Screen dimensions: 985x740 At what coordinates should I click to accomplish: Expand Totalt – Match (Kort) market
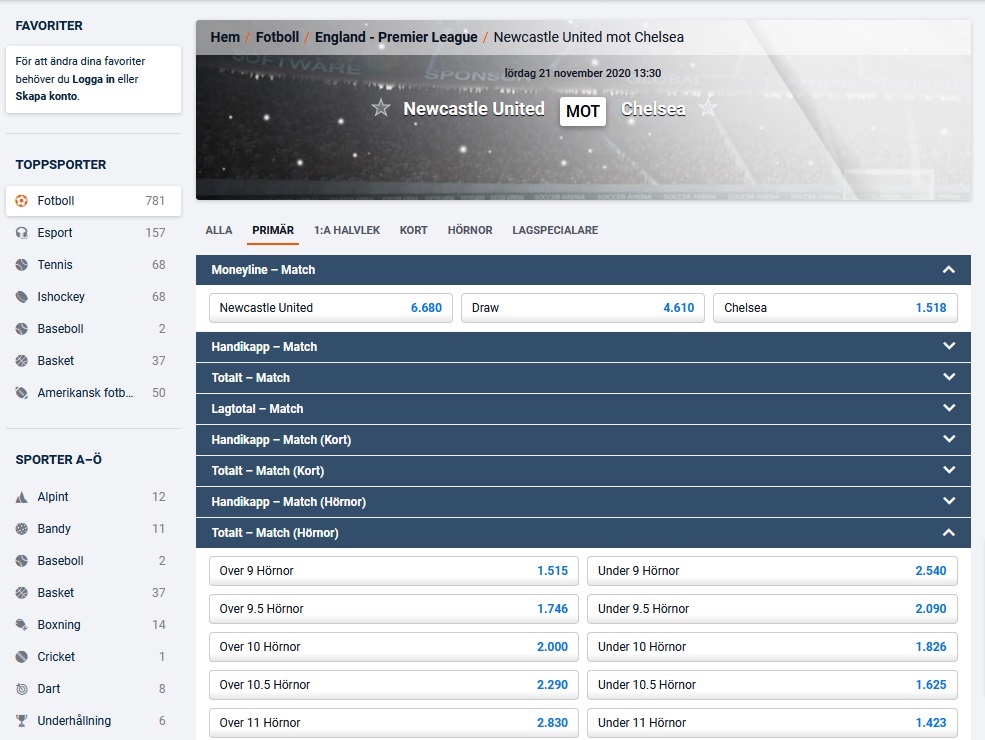click(949, 470)
